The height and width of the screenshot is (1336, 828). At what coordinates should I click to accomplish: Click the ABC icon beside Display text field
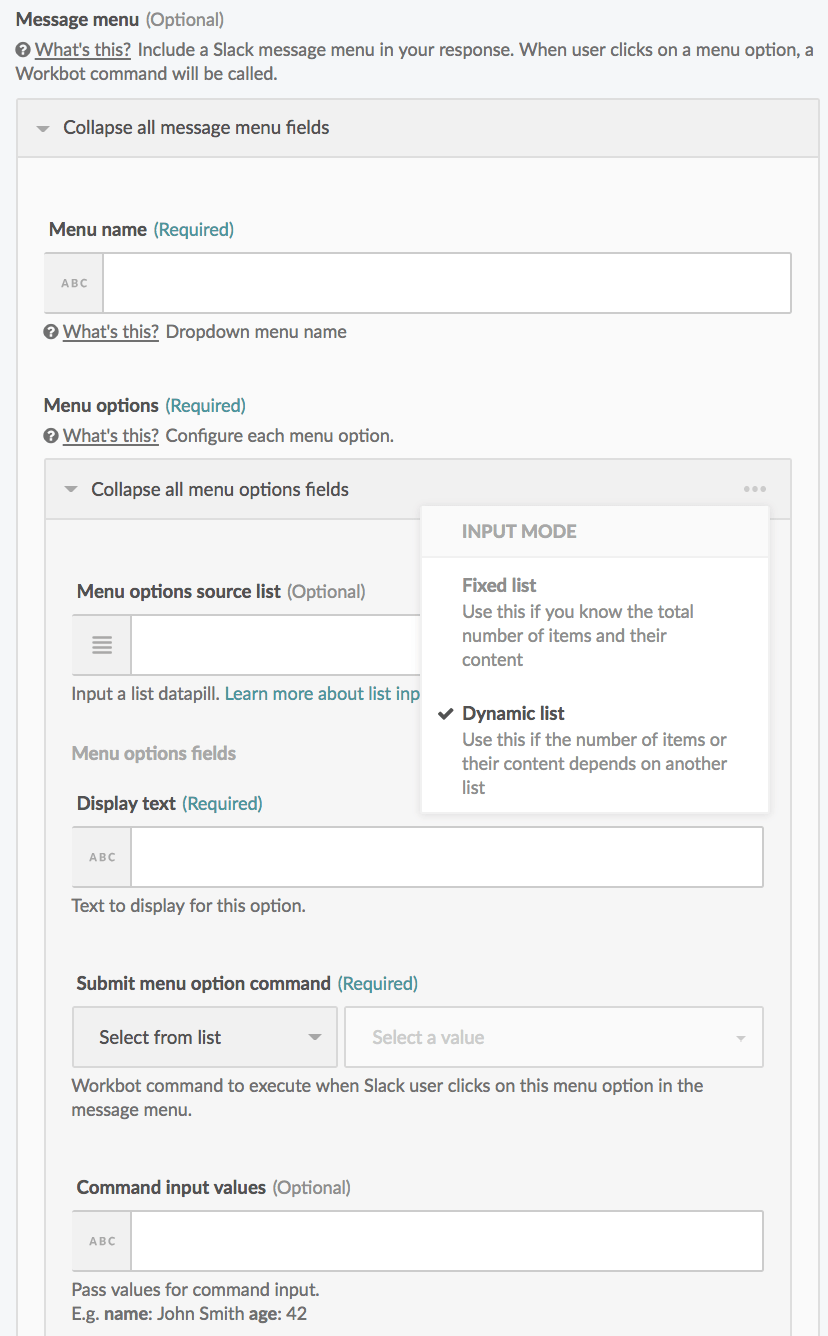click(102, 857)
